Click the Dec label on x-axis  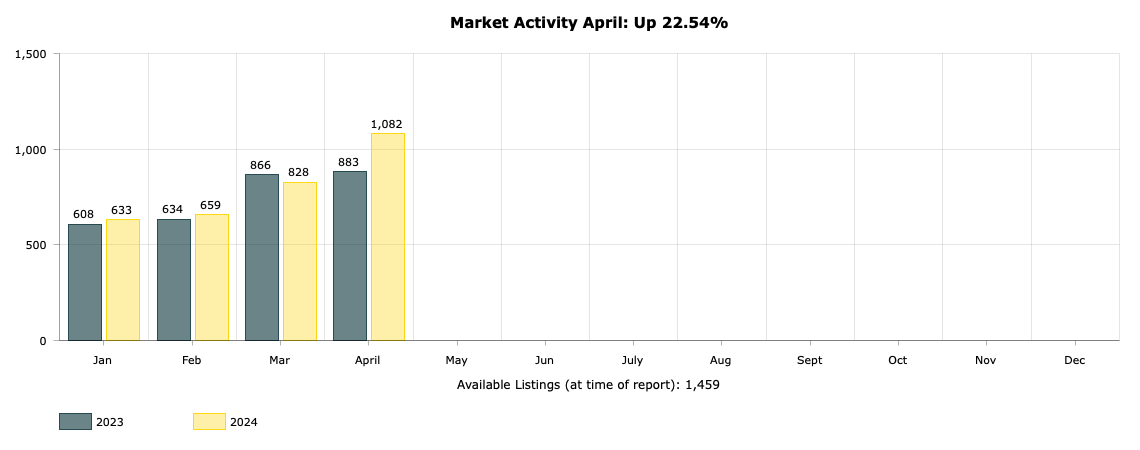[x=1074, y=361]
